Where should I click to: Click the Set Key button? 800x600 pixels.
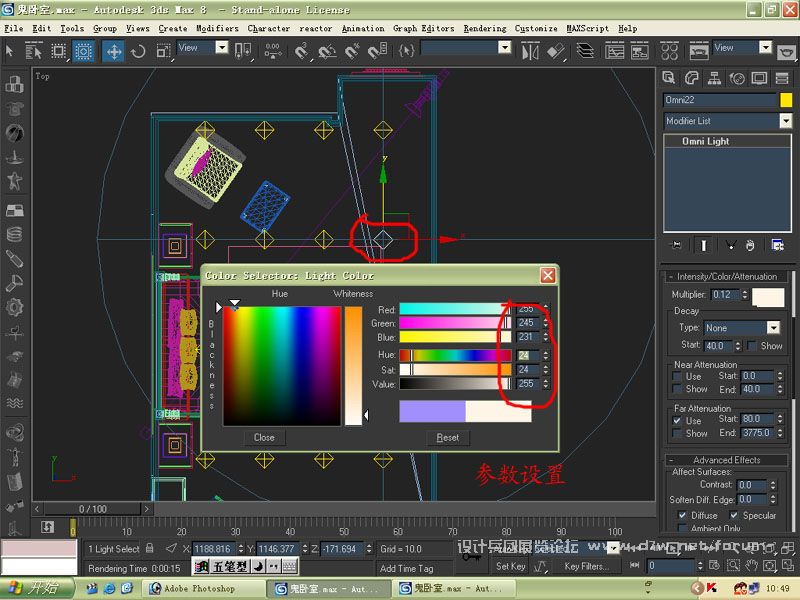click(x=510, y=566)
